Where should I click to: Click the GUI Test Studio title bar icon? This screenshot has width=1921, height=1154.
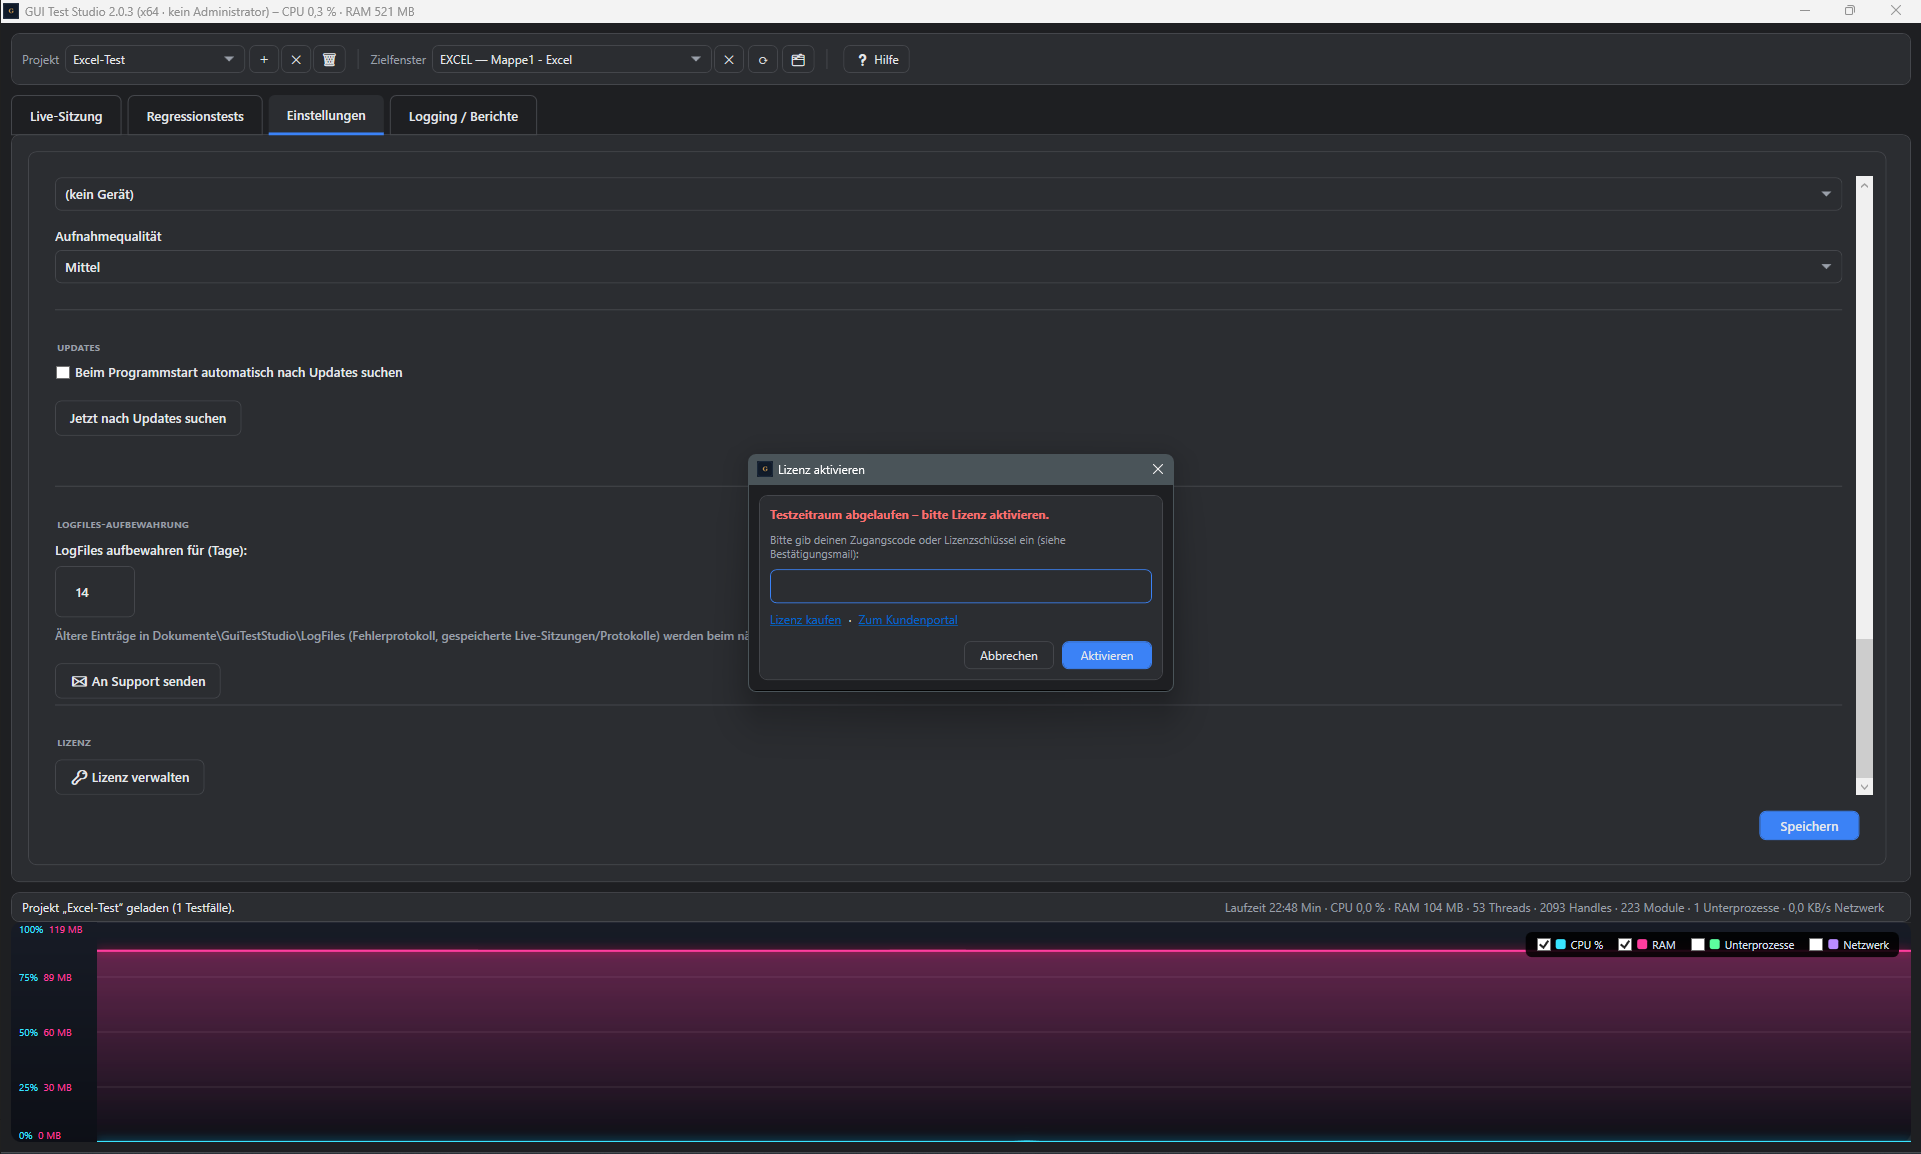point(10,11)
